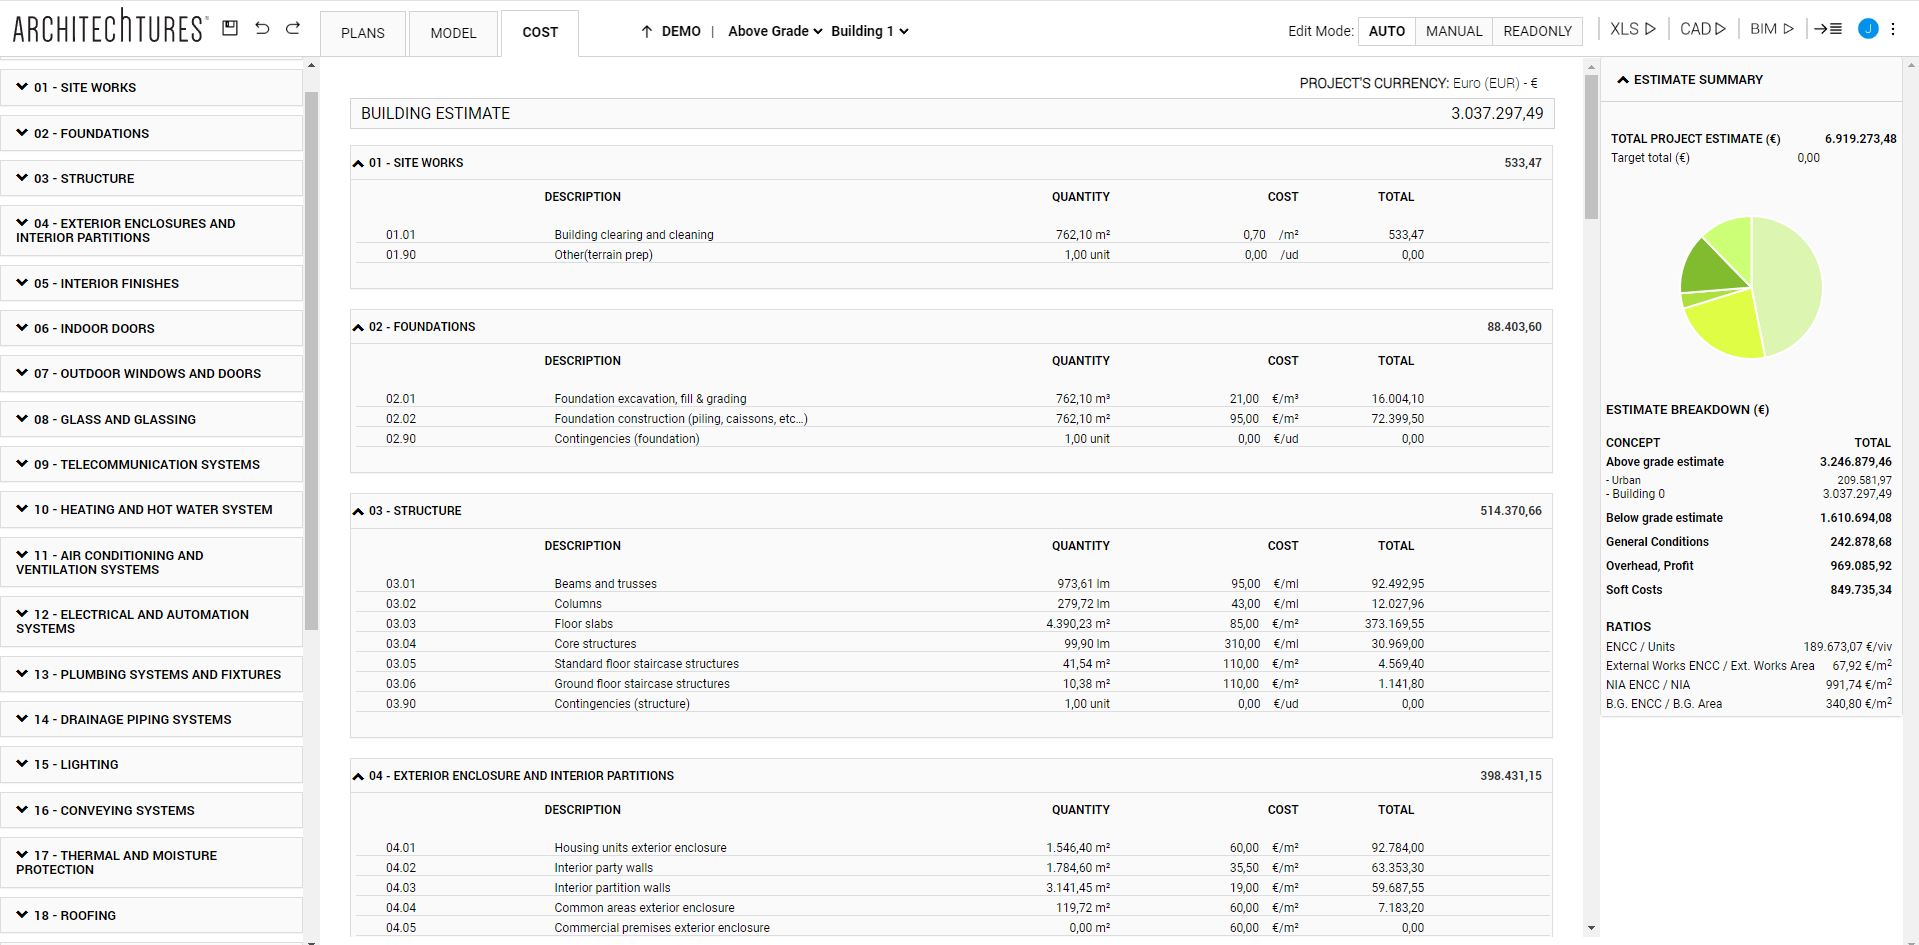Viewport: 1919px width, 945px height.
Task: Export the estimate to XLS
Action: [x=1632, y=29]
